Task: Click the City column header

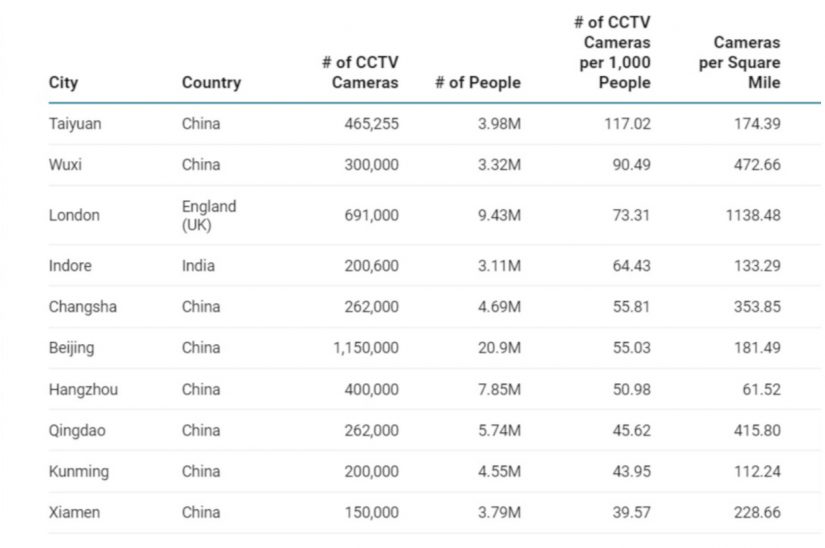Action: click(63, 83)
